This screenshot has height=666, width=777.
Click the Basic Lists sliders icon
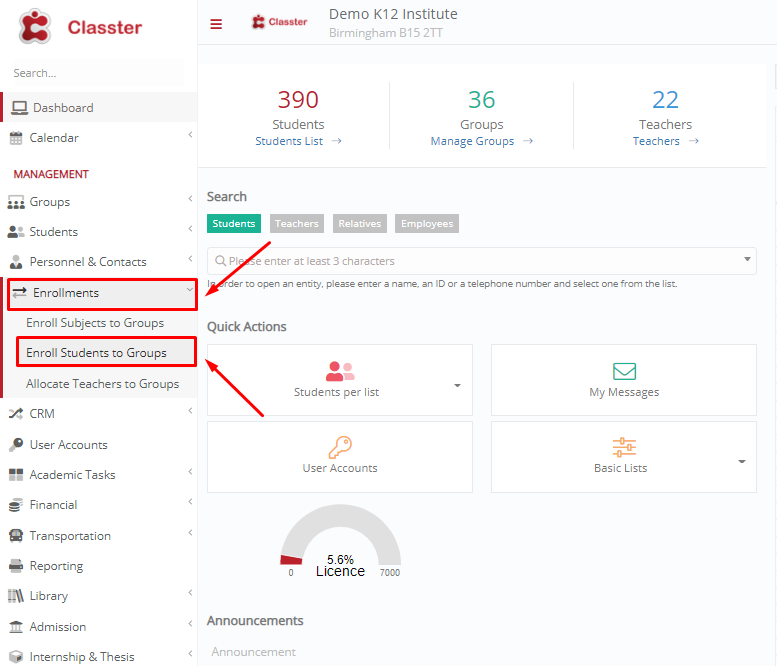click(624, 447)
